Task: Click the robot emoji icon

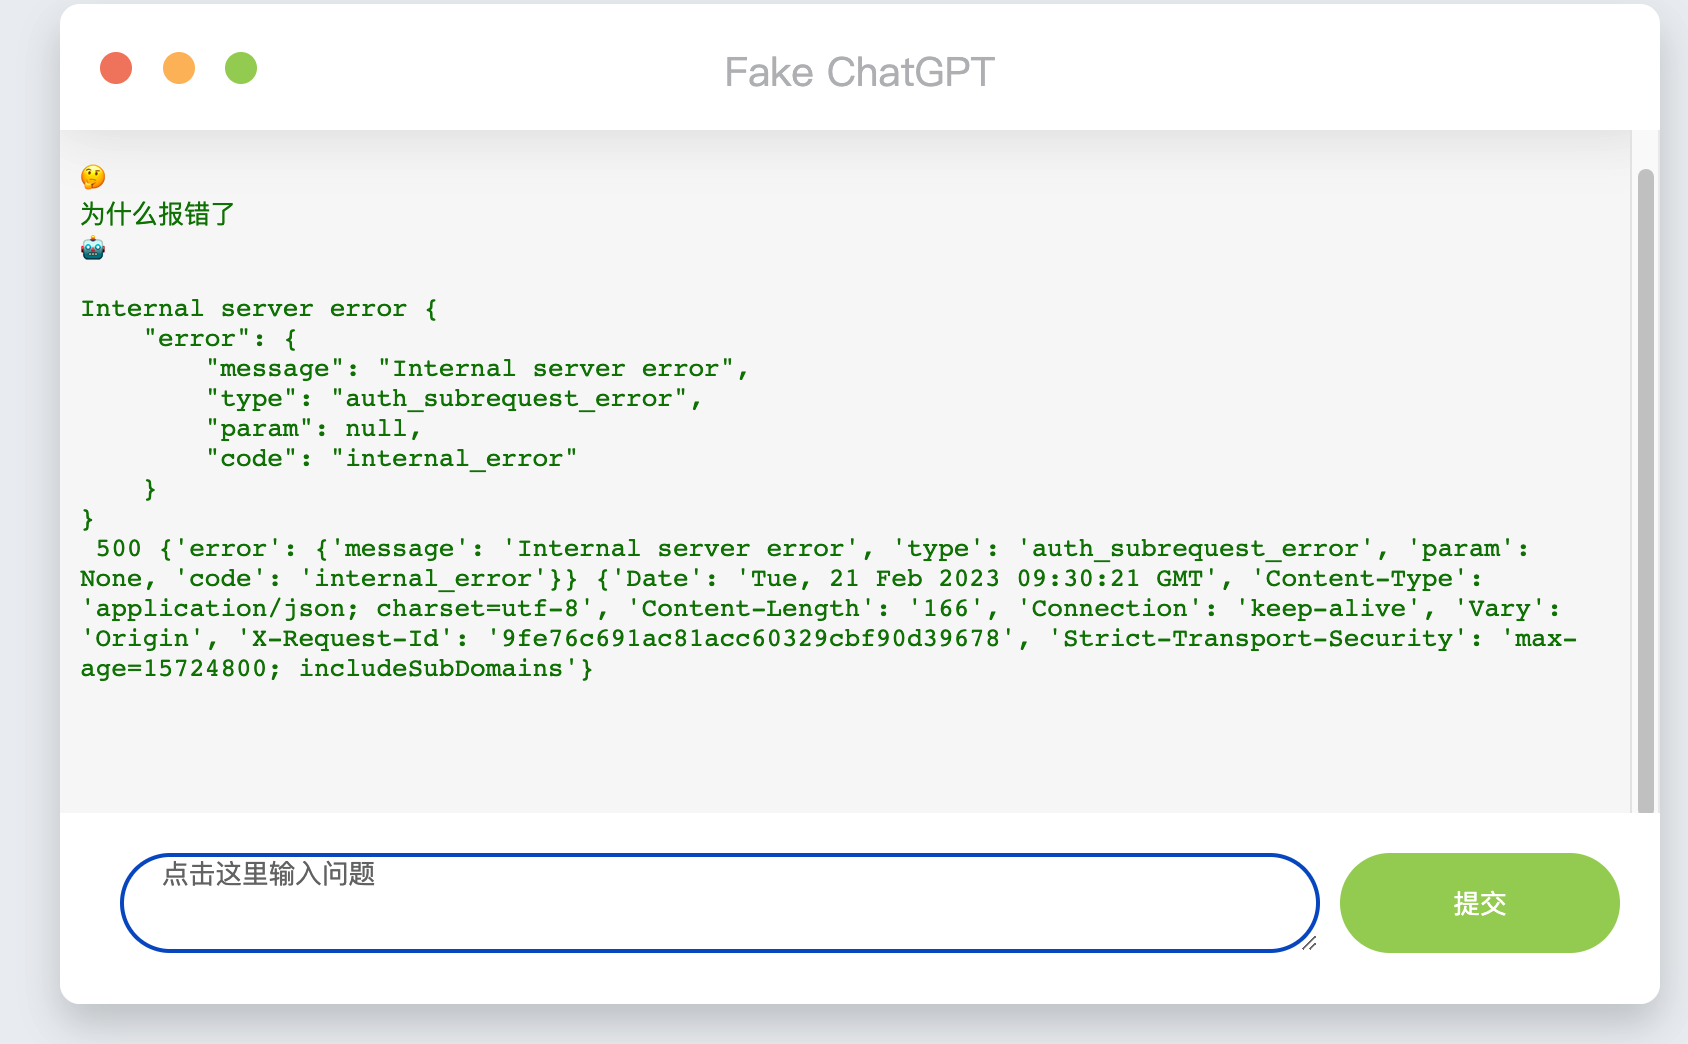Action: pyautogui.click(x=92, y=247)
